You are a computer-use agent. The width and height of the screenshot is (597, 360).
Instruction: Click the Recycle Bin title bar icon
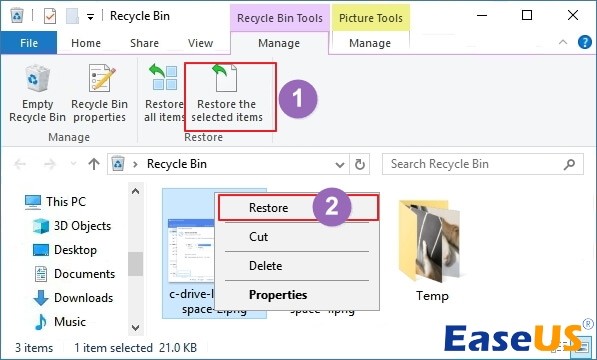click(17, 16)
